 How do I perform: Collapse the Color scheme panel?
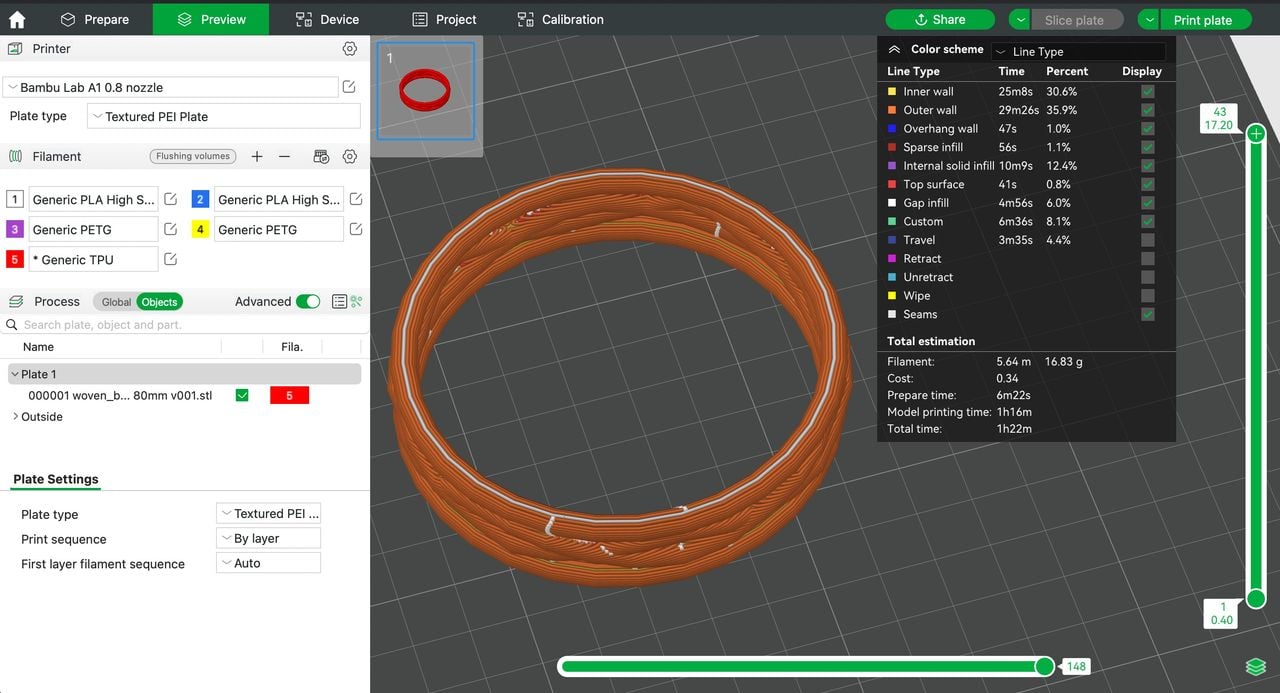[x=894, y=50]
